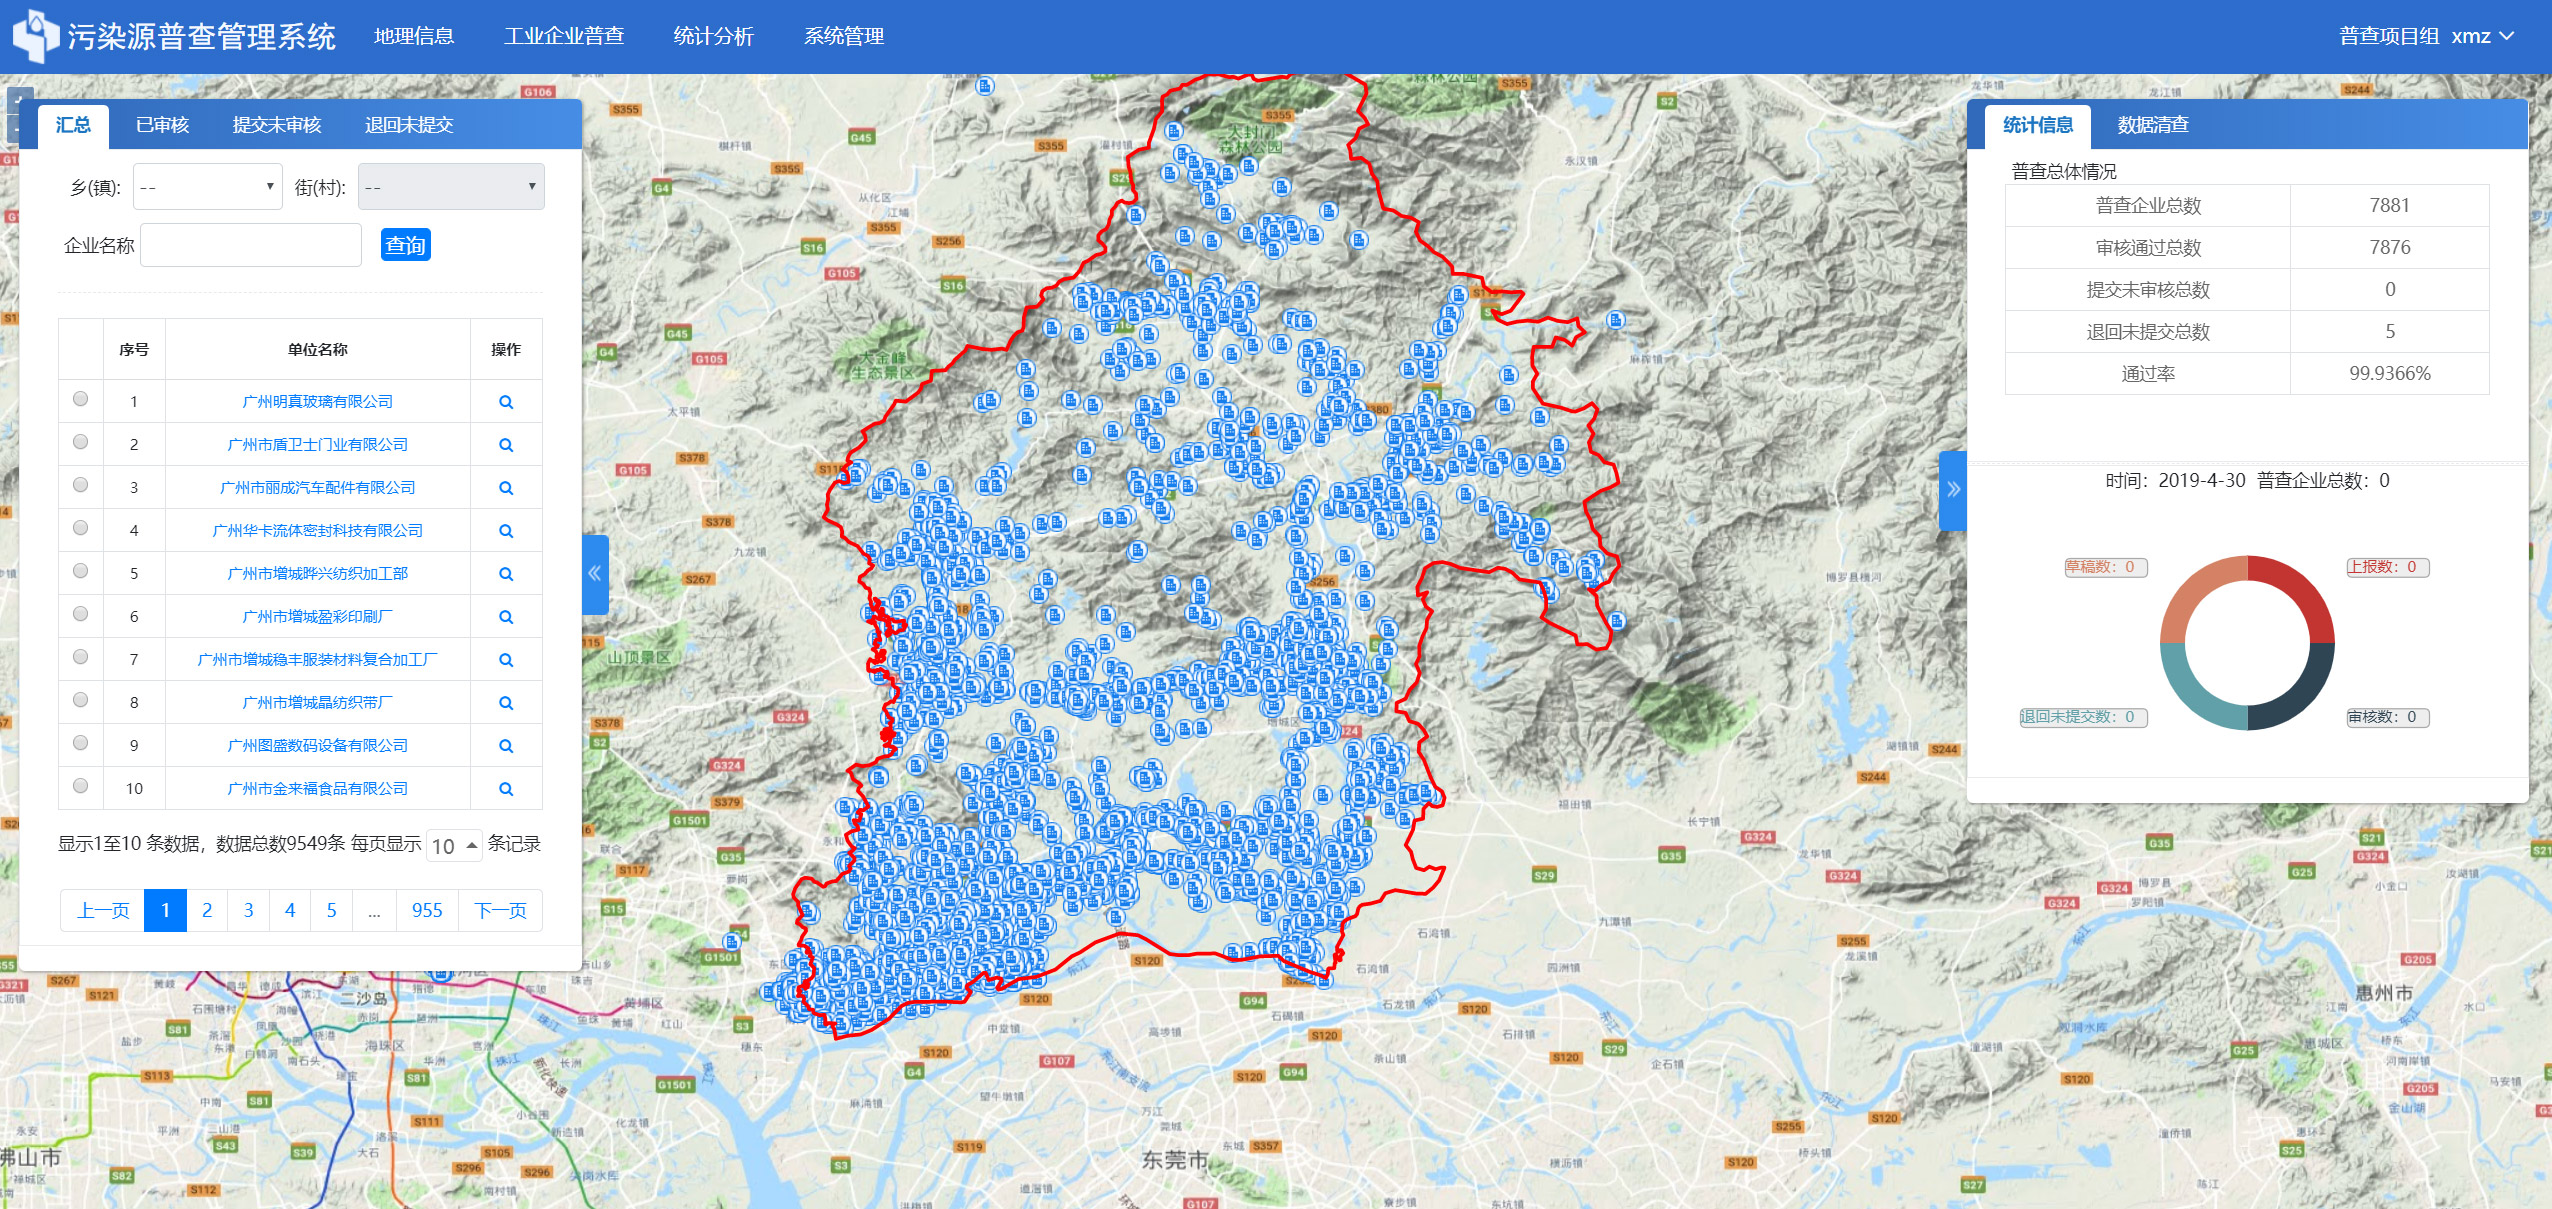Image resolution: width=2552 pixels, height=1209 pixels.
Task: Collapse the right statistics panel arrow
Action: [1952, 490]
